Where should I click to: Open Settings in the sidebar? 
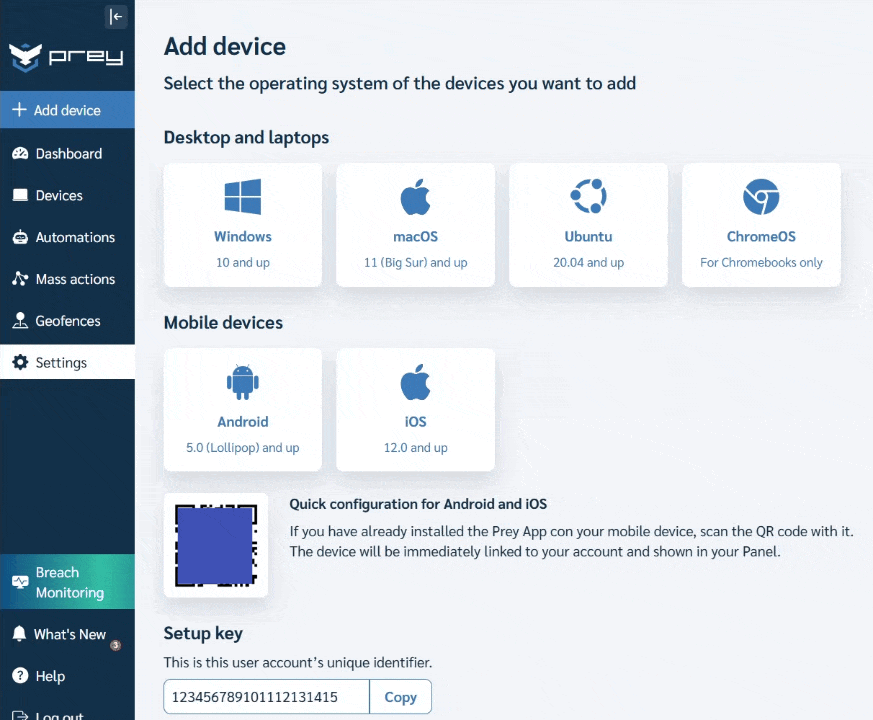pos(67,362)
